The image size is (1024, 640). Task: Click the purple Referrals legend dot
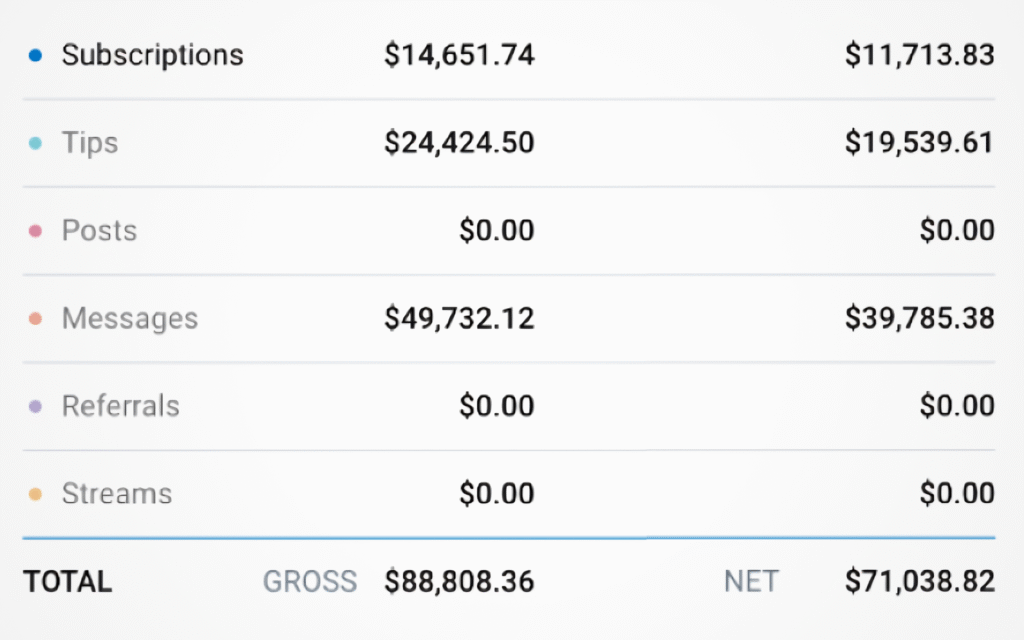[x=36, y=407]
